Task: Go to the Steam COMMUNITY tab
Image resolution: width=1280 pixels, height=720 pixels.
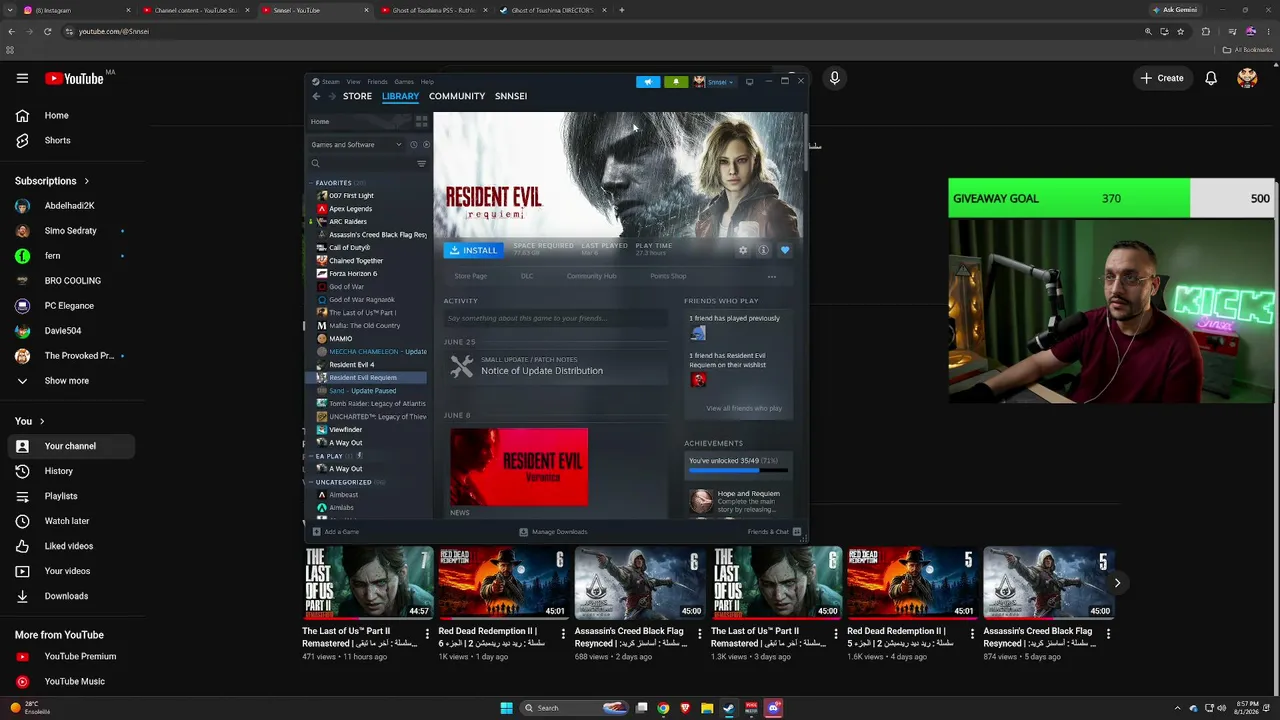Action: (x=457, y=96)
